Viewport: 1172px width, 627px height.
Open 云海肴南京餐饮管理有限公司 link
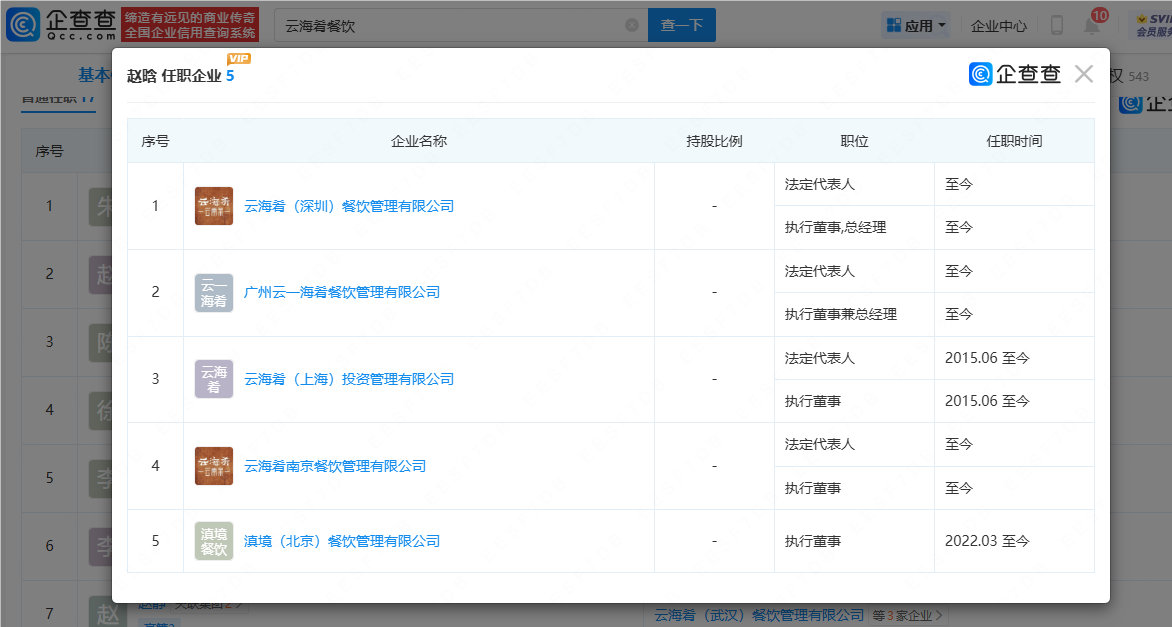click(x=335, y=466)
